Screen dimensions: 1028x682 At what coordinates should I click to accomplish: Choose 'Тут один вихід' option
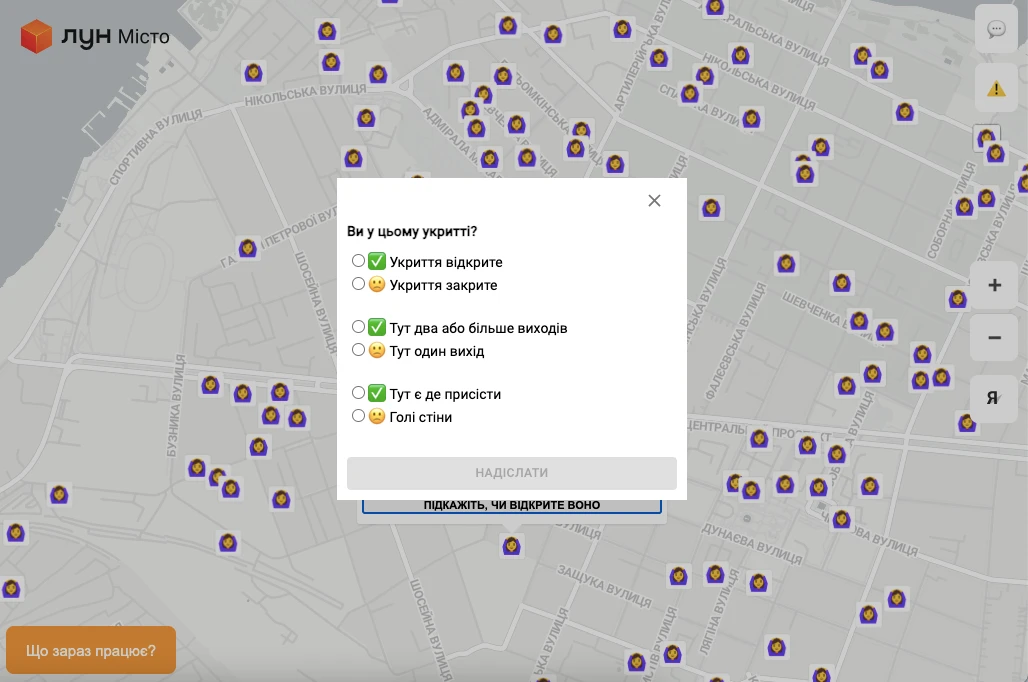[358, 350]
